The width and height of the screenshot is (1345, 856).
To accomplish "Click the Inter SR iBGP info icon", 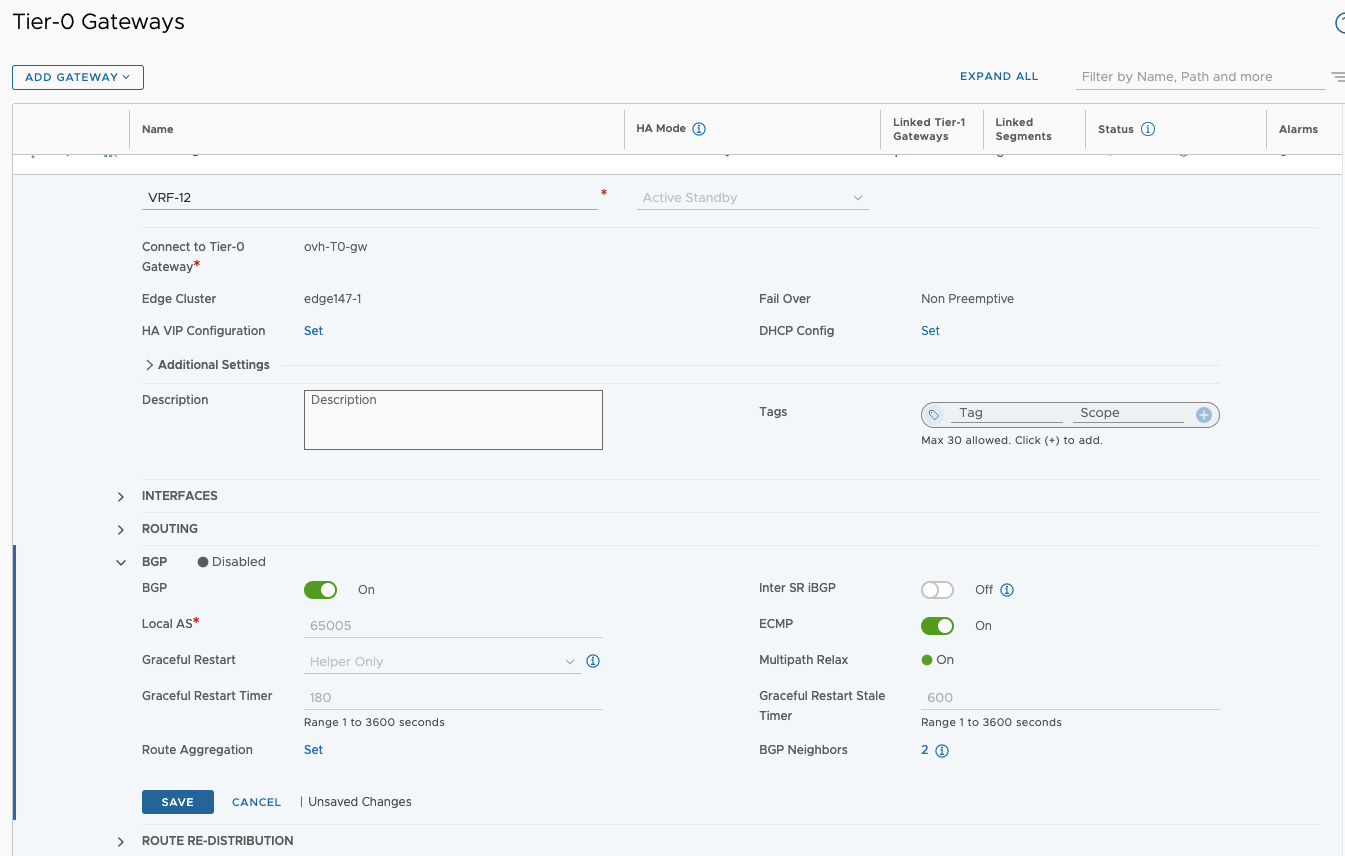I will click(1007, 590).
